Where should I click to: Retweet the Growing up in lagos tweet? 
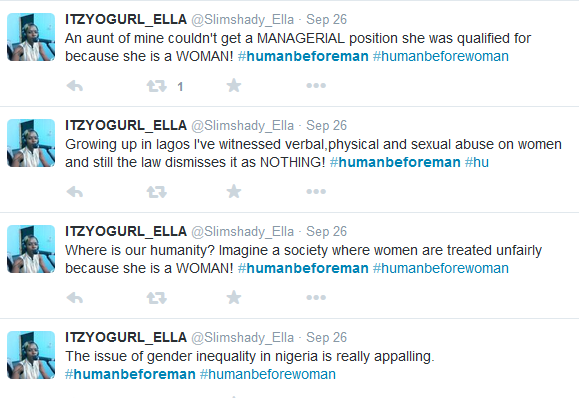pyautogui.click(x=157, y=192)
